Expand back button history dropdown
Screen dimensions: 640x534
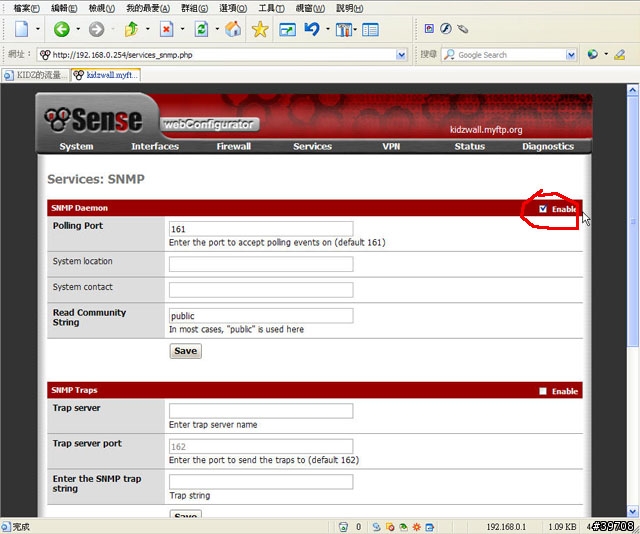pyautogui.click(x=78, y=29)
